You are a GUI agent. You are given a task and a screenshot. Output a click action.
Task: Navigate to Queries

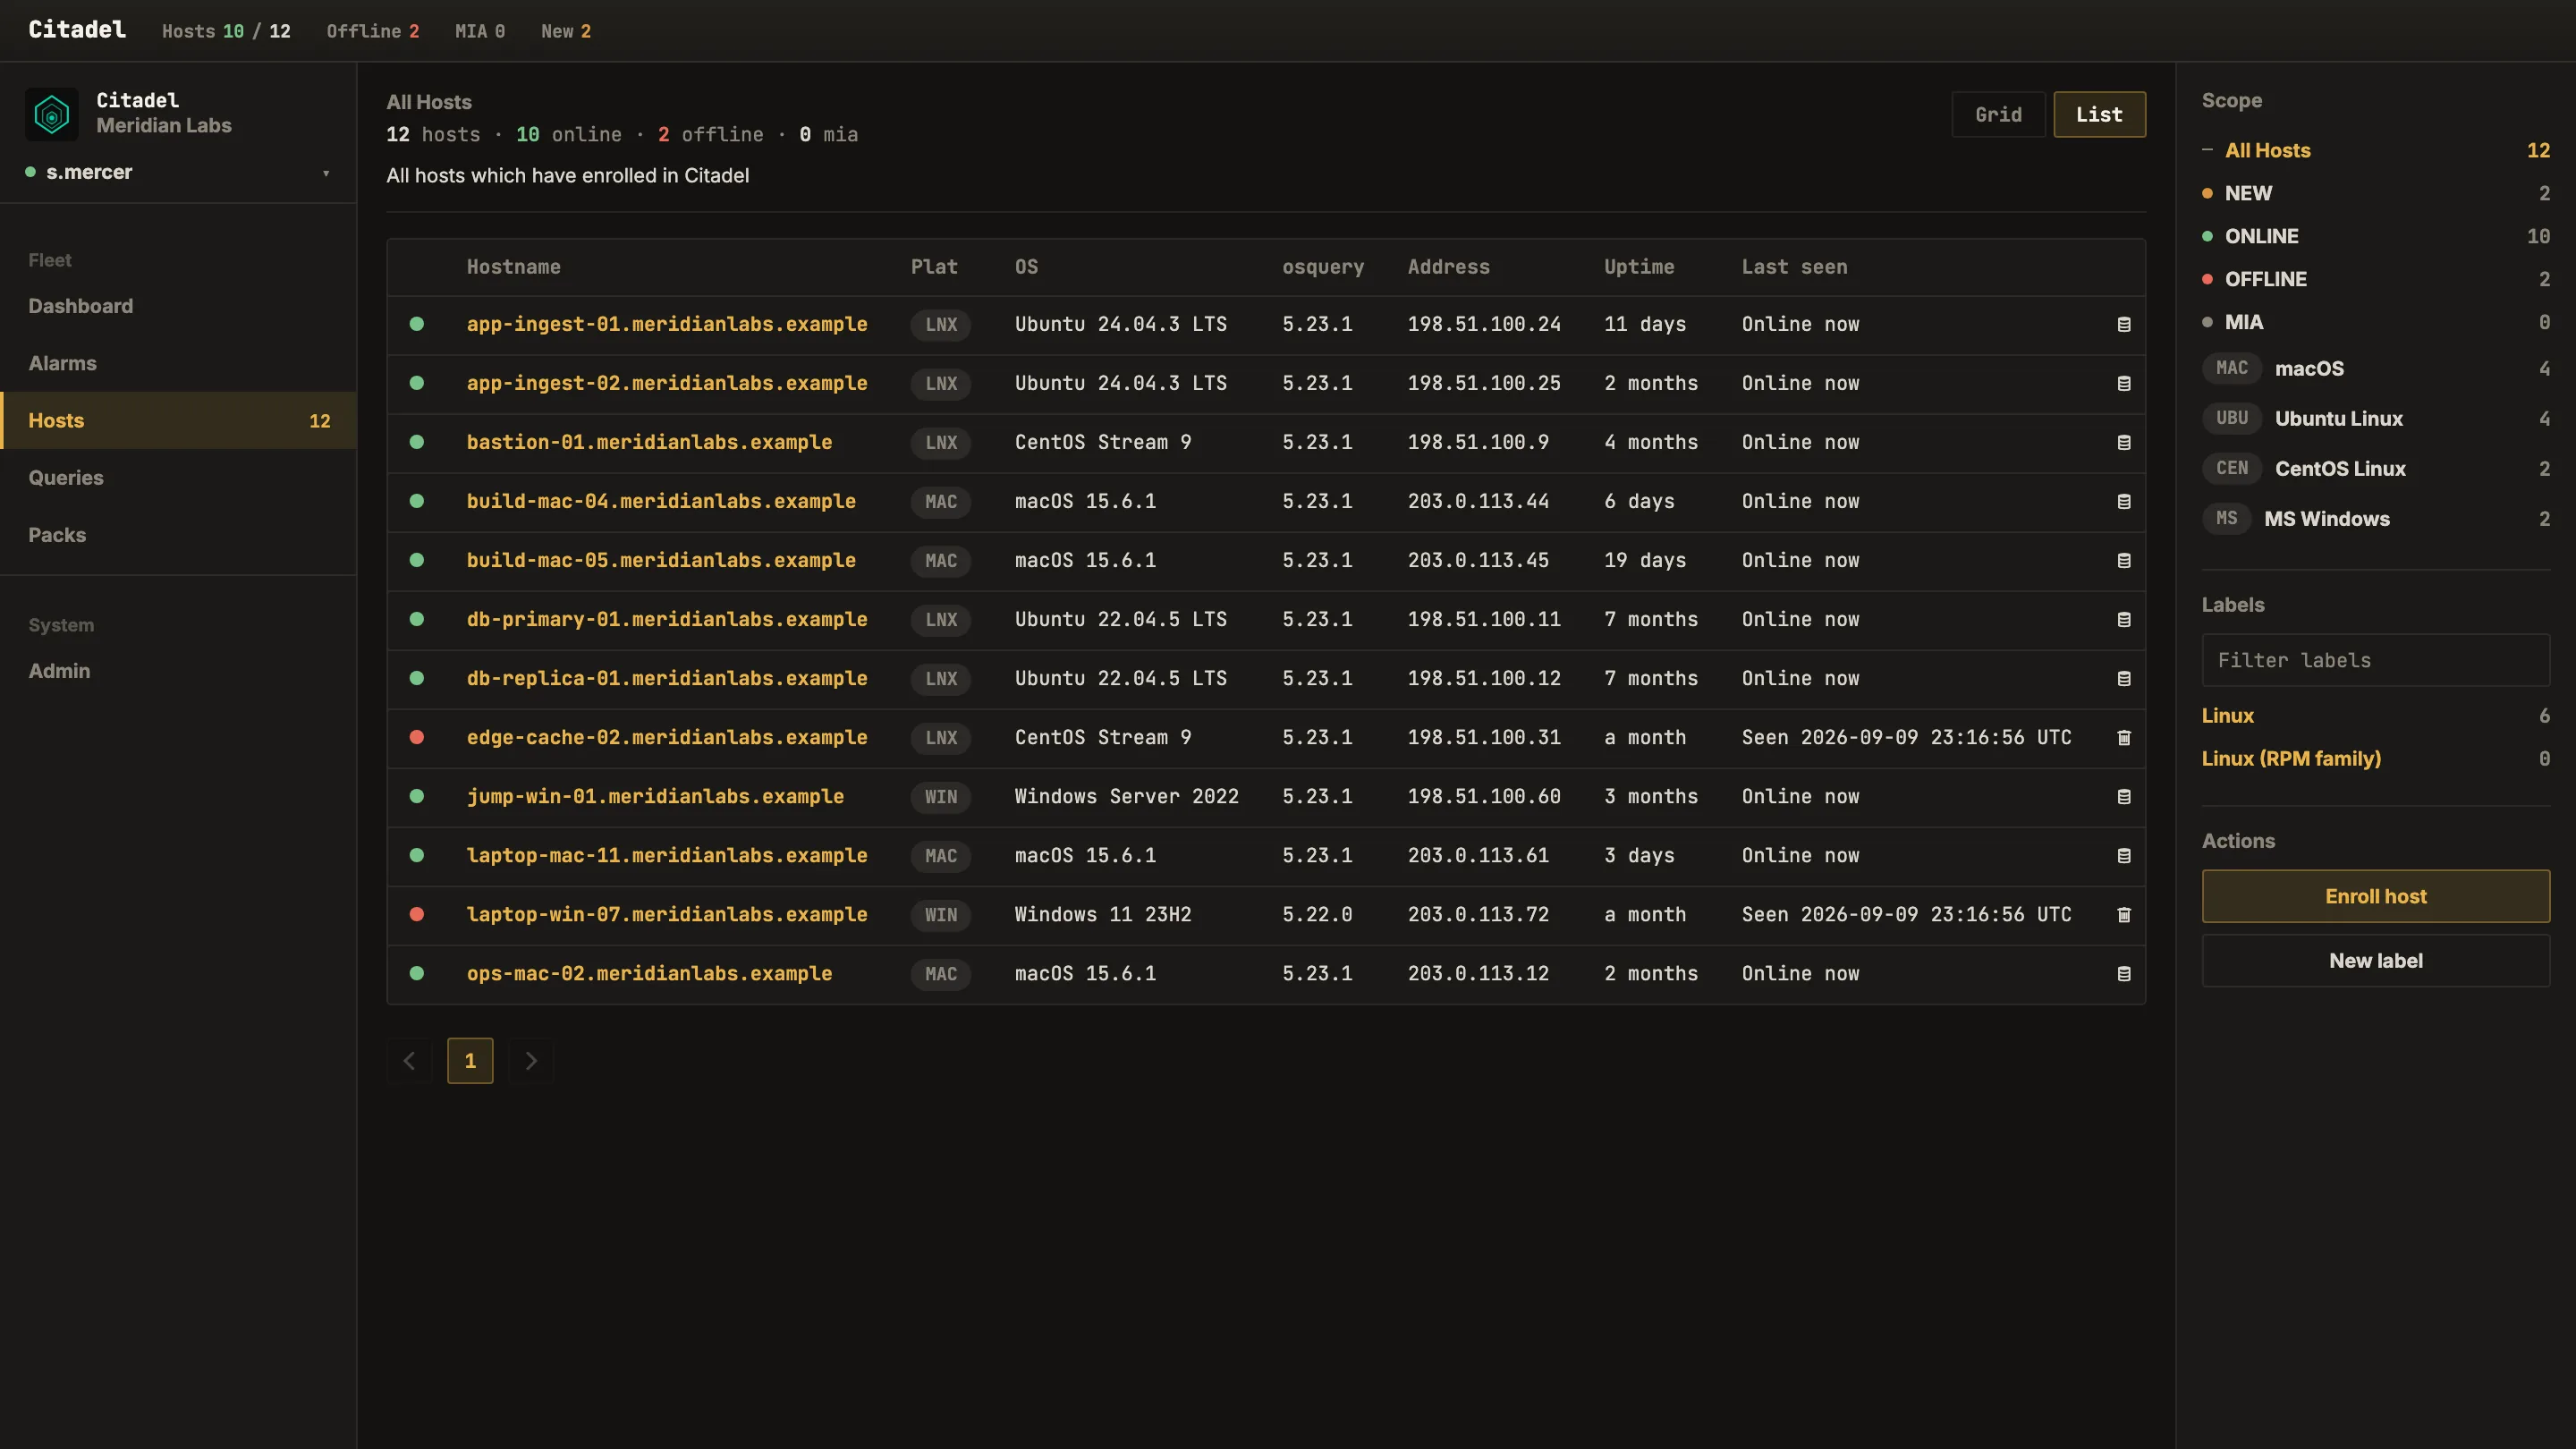coord(66,478)
